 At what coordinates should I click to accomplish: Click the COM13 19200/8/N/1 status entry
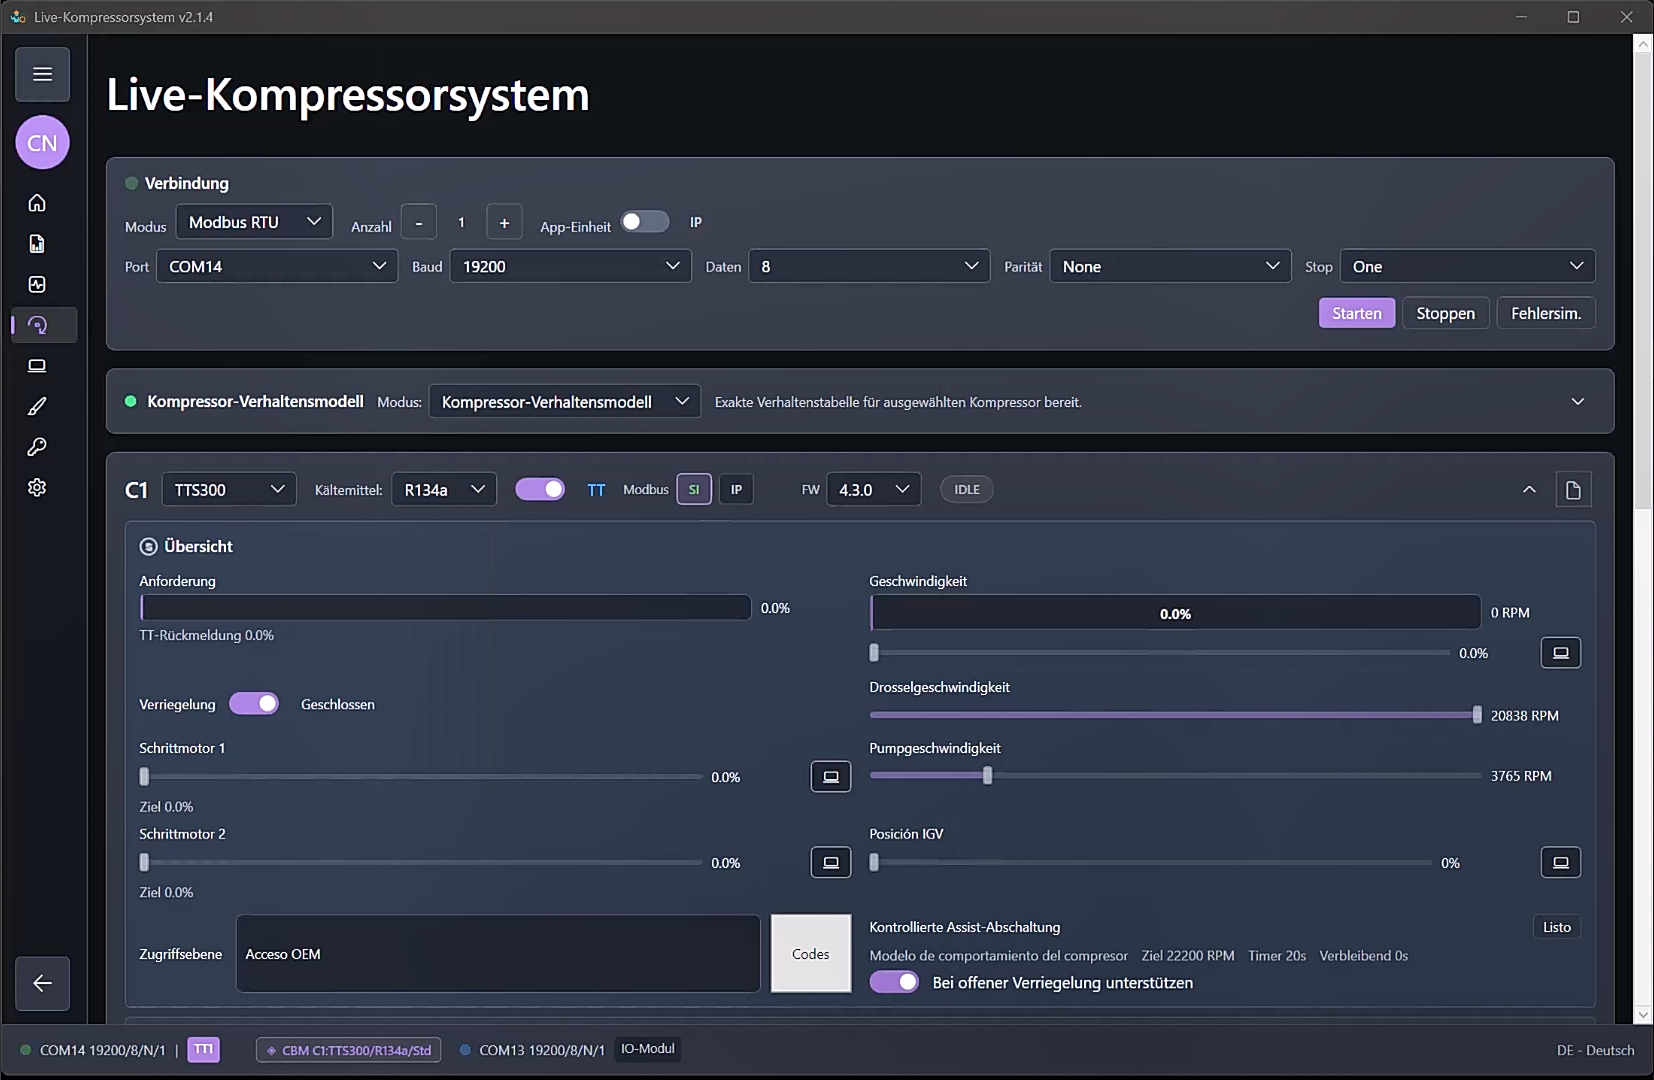point(532,1050)
